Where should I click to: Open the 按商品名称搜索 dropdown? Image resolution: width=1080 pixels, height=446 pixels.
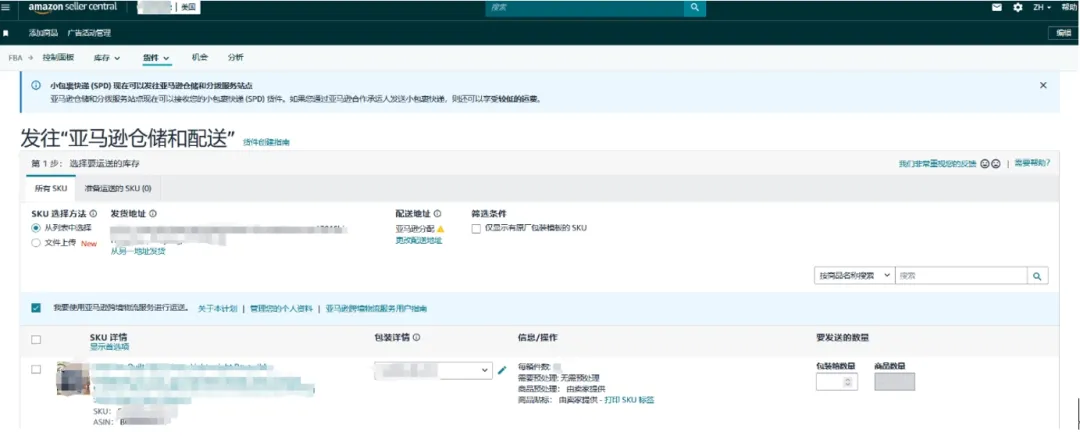coord(853,275)
